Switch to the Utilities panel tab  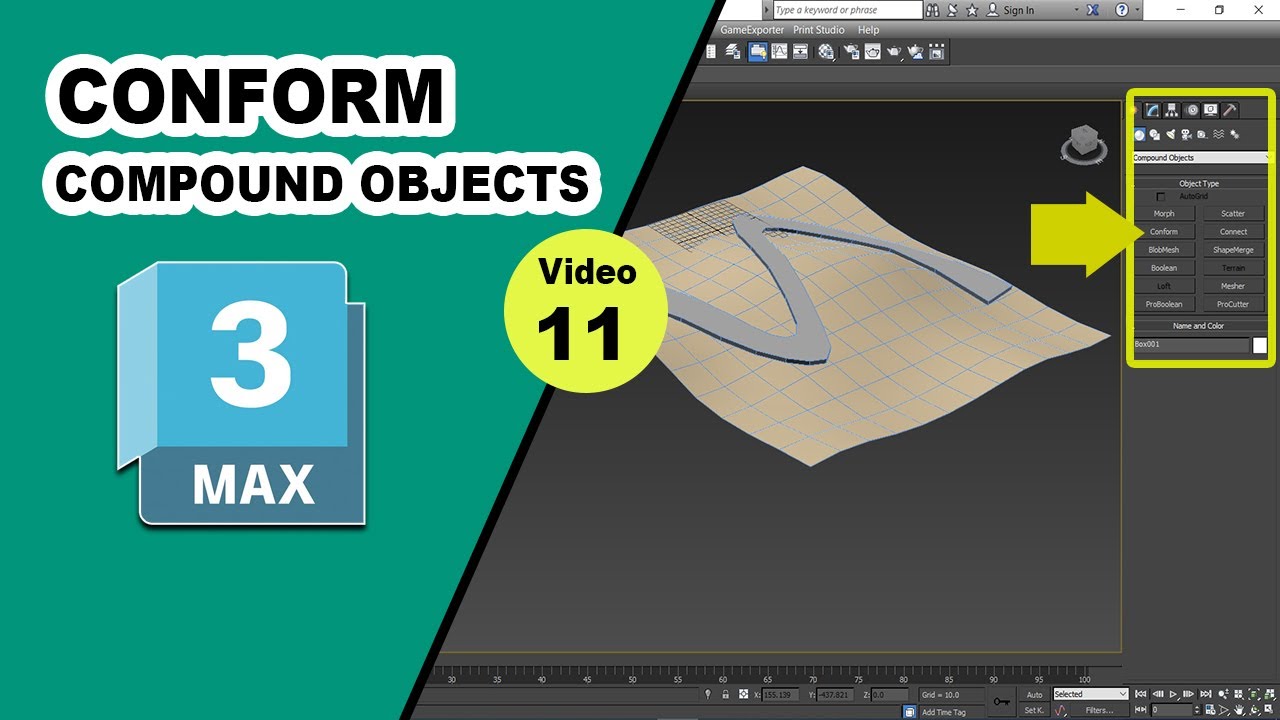point(1230,110)
